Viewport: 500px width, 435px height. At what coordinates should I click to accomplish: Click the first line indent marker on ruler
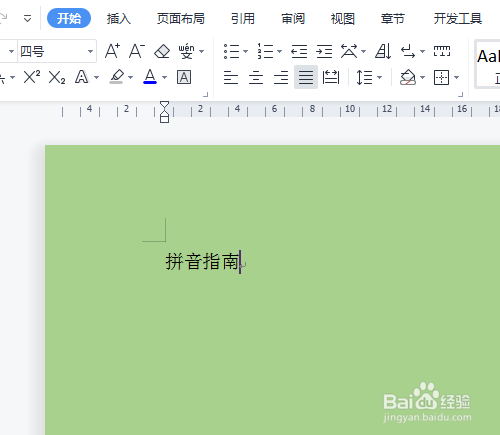(164, 105)
